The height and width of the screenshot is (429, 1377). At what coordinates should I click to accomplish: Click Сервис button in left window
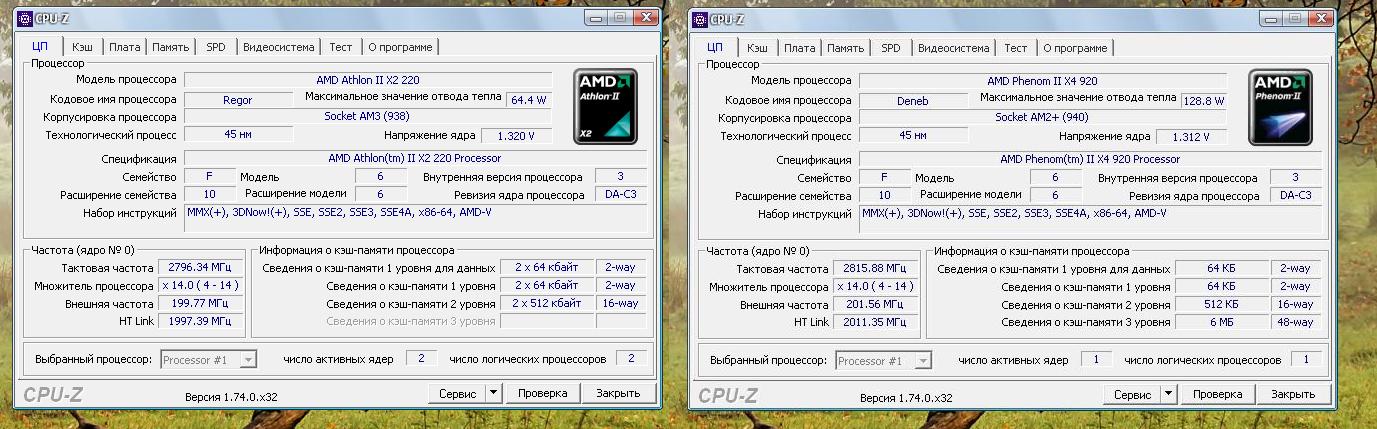(457, 394)
